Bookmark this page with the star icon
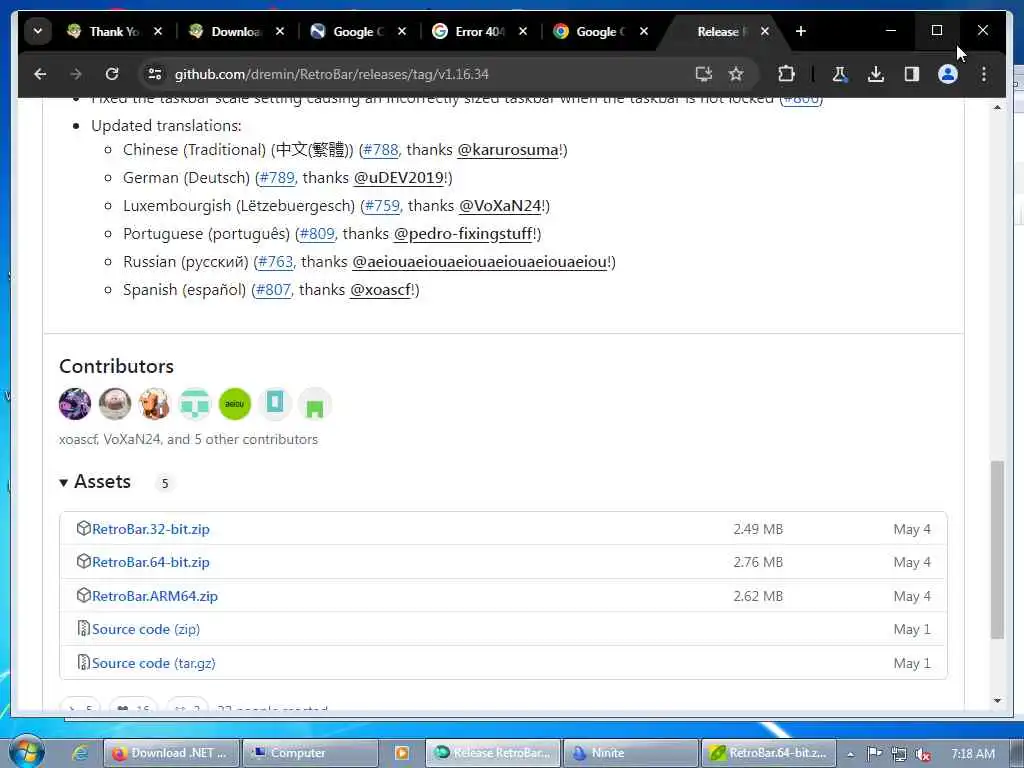The height and width of the screenshot is (768, 1024). pos(736,74)
